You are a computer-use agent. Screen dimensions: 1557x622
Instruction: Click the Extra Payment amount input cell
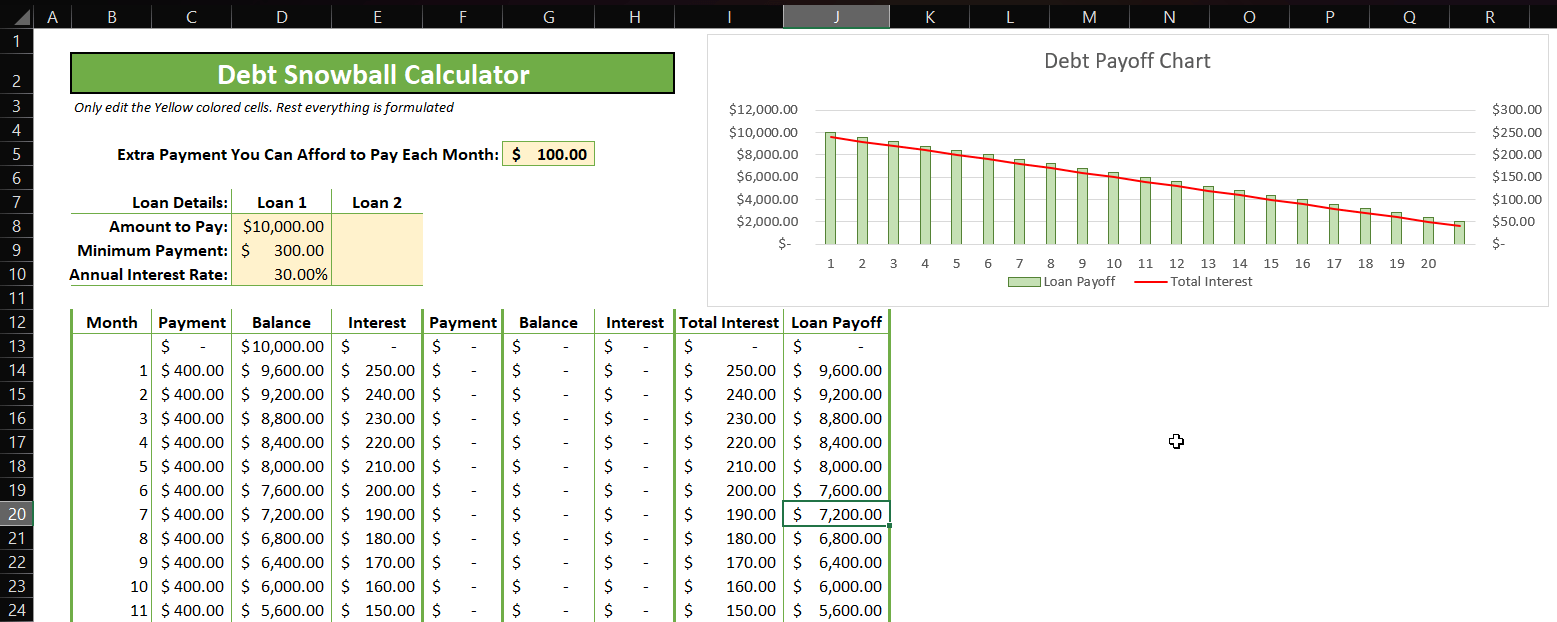548,153
